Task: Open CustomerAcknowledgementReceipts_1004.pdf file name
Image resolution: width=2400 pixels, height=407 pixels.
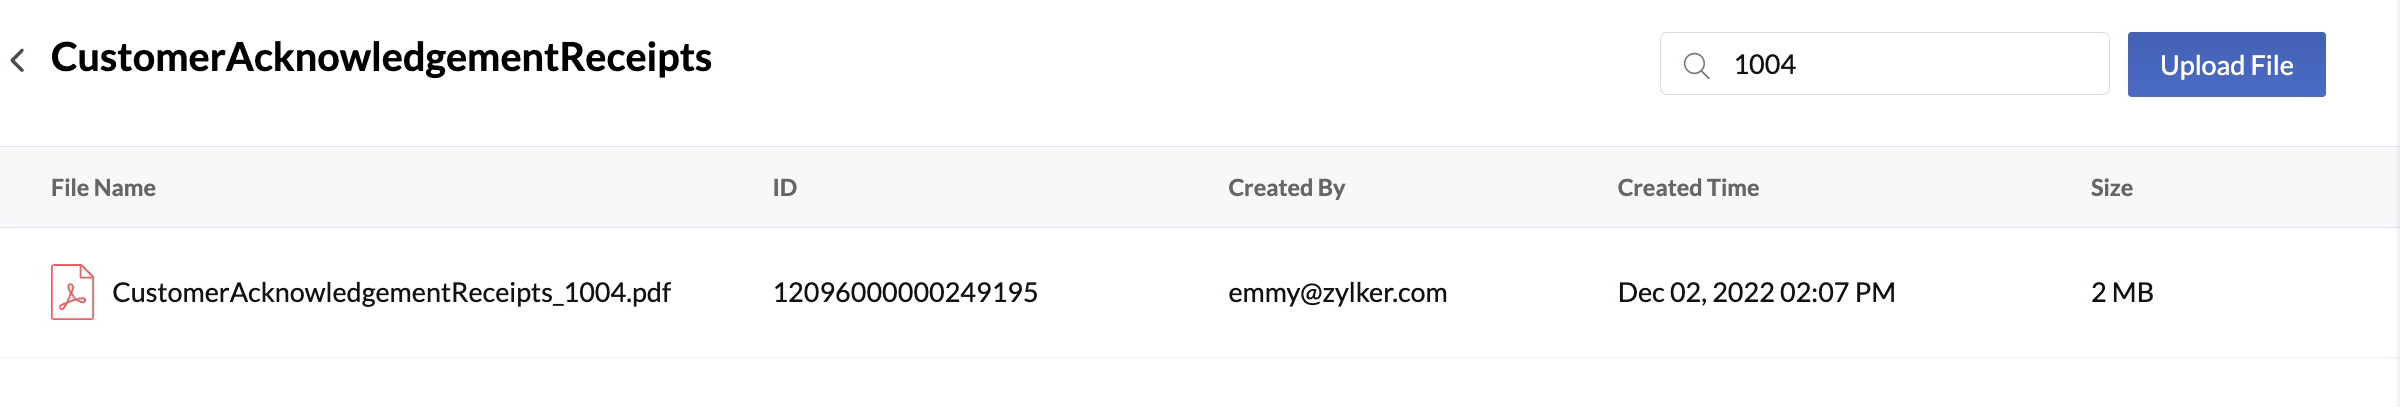Action: [x=391, y=293]
